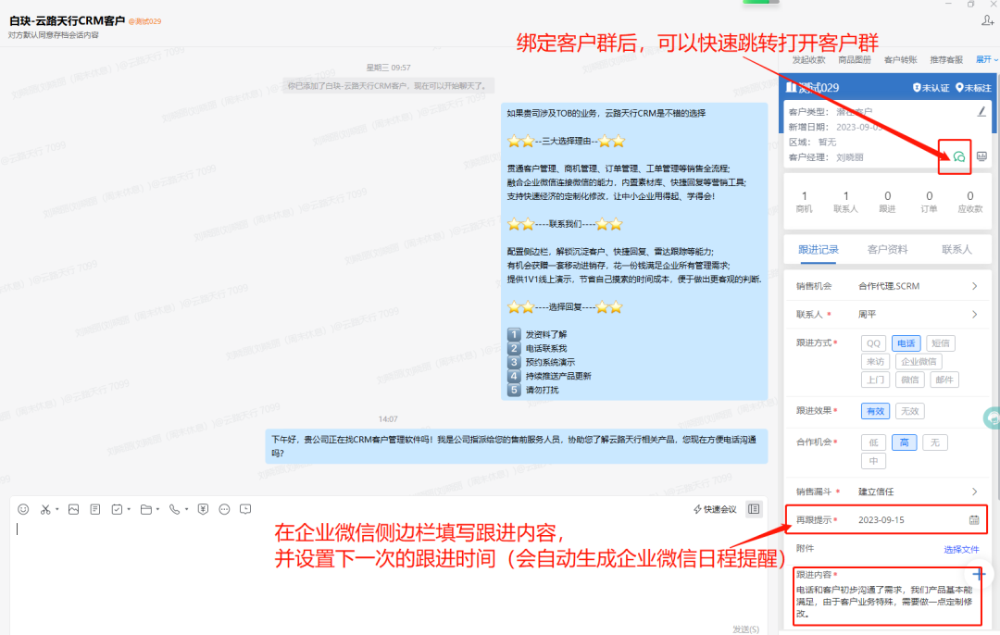The width and height of the screenshot is (1000, 635).
Task: View the 联系人 count stat
Action: [x=846, y=201]
